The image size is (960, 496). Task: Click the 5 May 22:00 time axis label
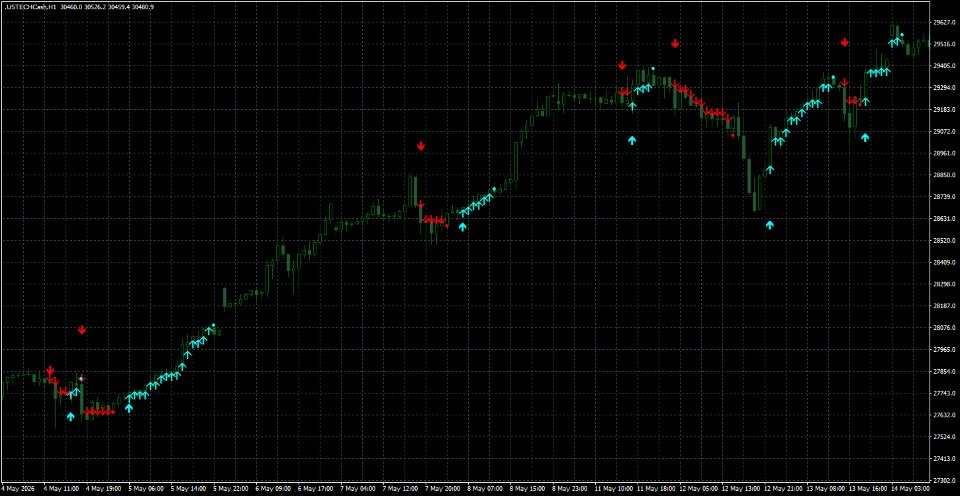(231, 489)
